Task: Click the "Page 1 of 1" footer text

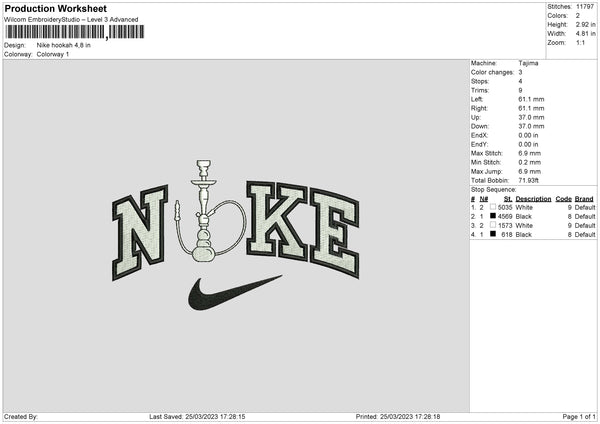Action: pos(579,417)
